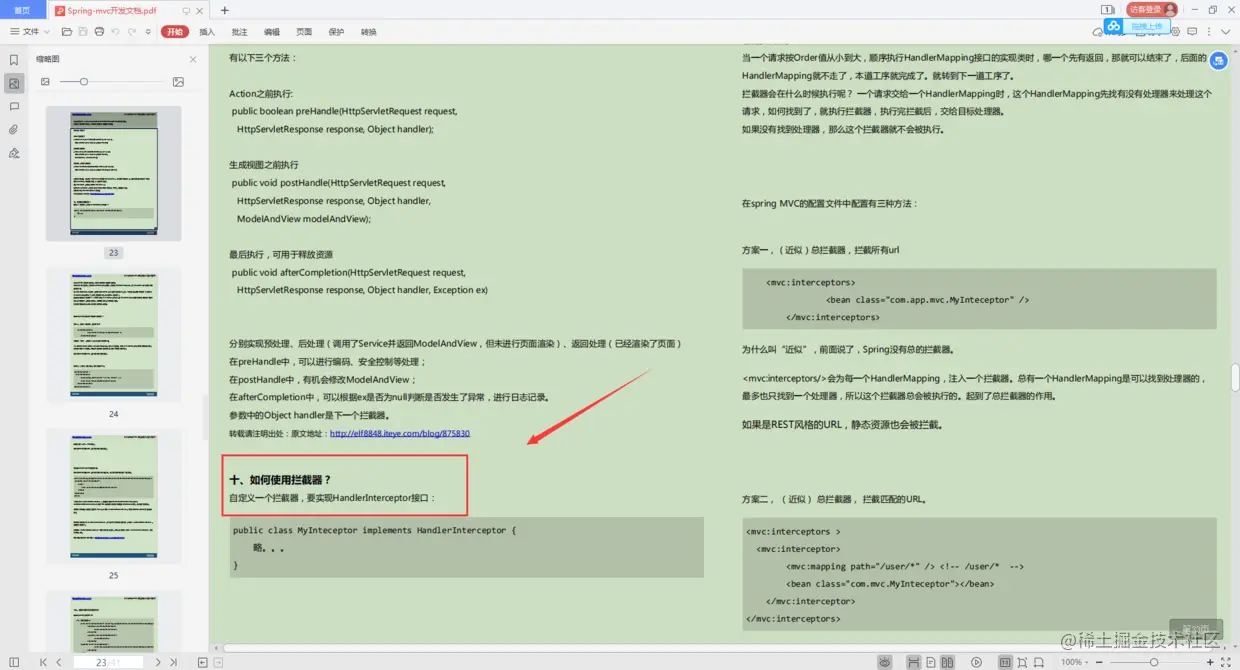
Task: Click the screen cast icon on the PDF tab
Action: point(186,10)
